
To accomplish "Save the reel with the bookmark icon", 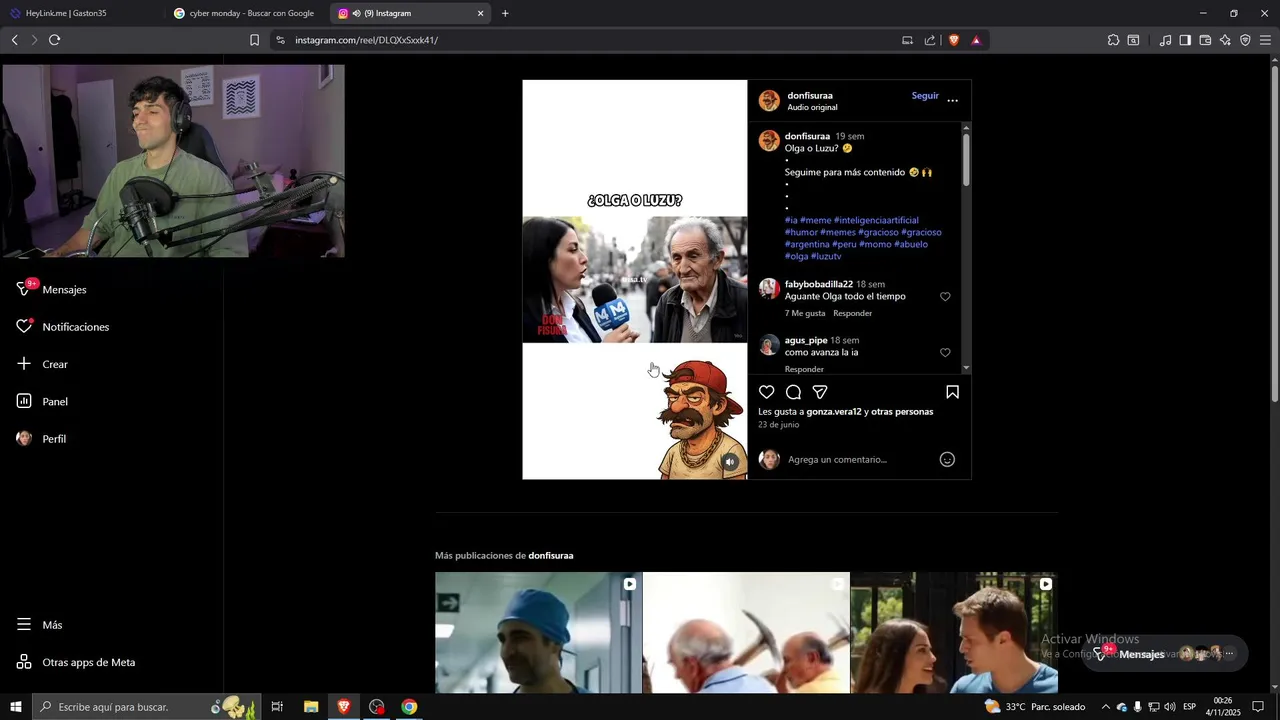I will point(952,392).
